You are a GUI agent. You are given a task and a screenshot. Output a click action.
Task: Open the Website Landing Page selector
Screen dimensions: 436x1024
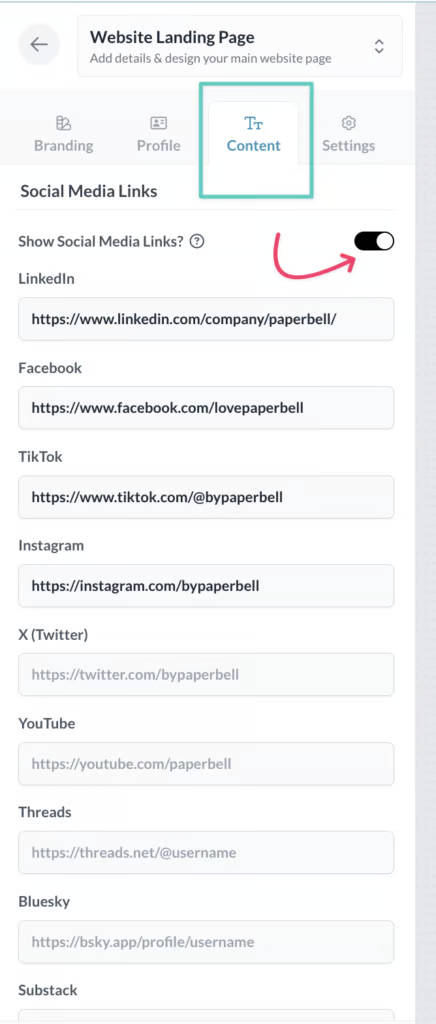(240, 46)
